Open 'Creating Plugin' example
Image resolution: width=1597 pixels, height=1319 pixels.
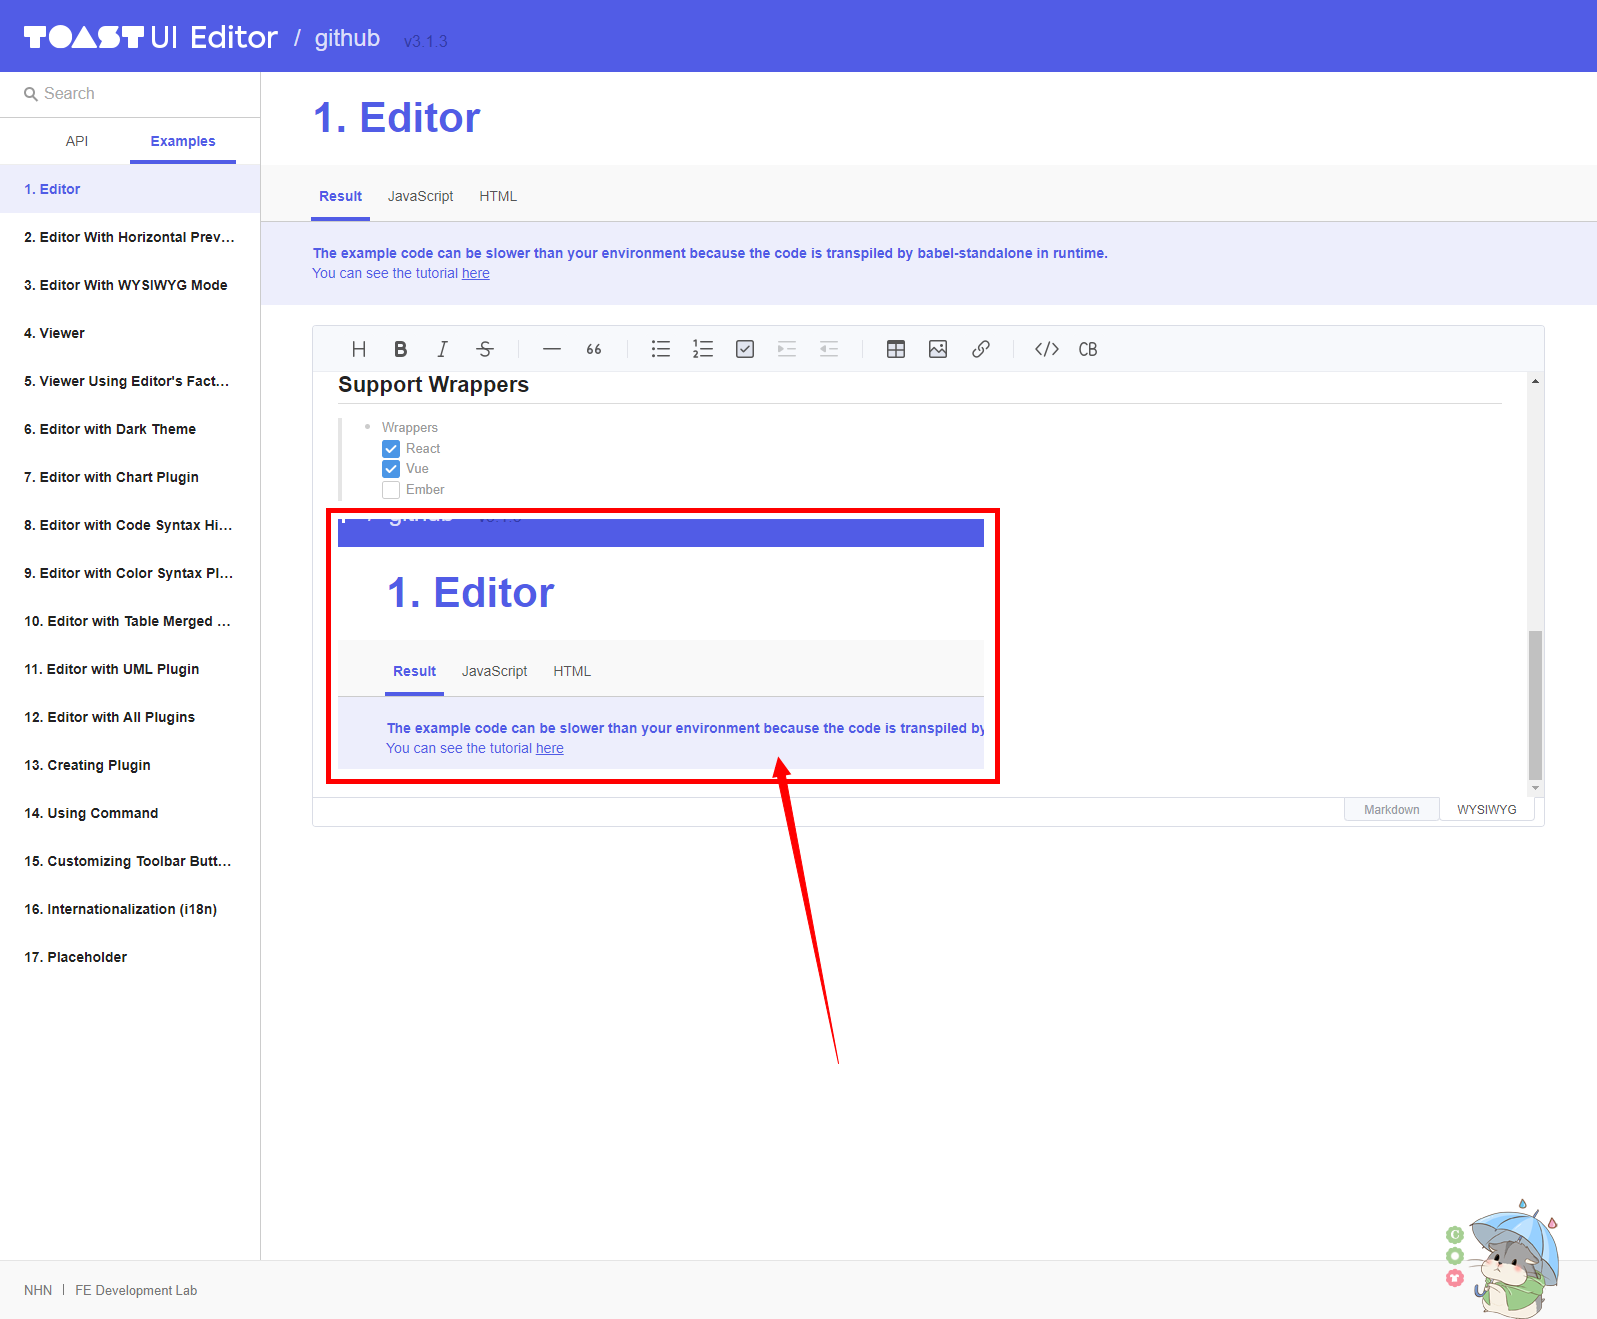click(x=130, y=765)
